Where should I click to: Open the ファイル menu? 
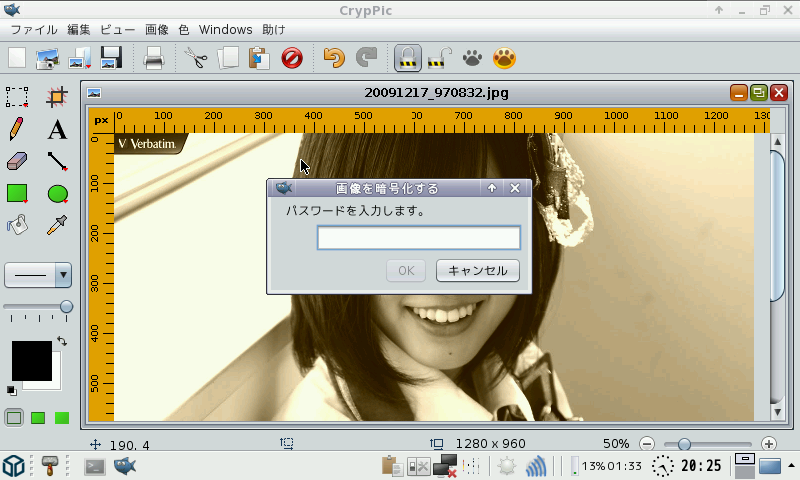click(33, 30)
